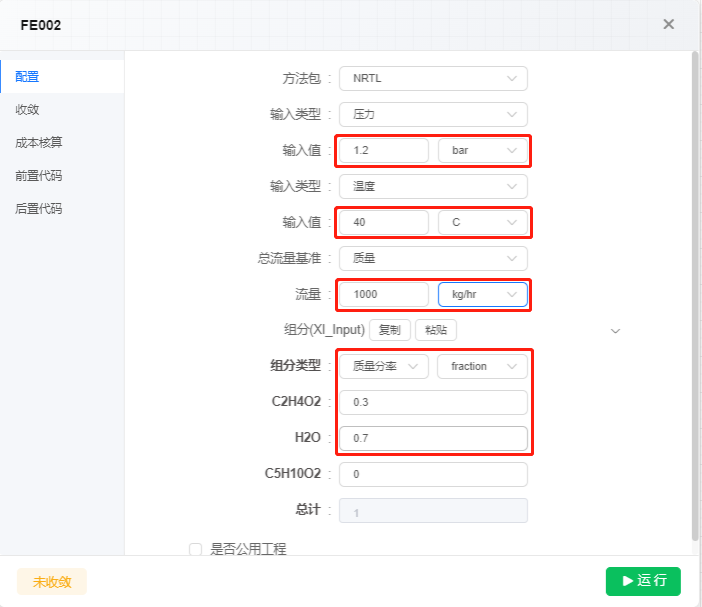Change the bar pressure unit dropdown
The width and height of the screenshot is (702, 607).
[483, 150]
